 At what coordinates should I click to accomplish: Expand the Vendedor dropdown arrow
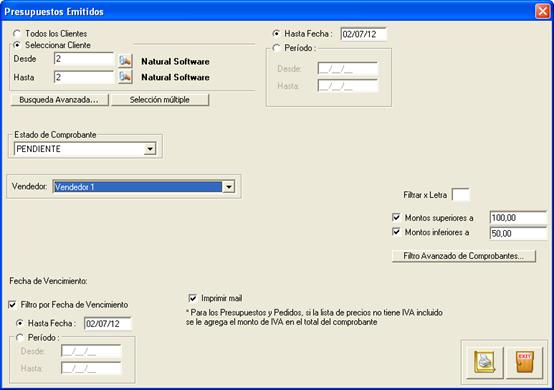pyautogui.click(x=229, y=187)
